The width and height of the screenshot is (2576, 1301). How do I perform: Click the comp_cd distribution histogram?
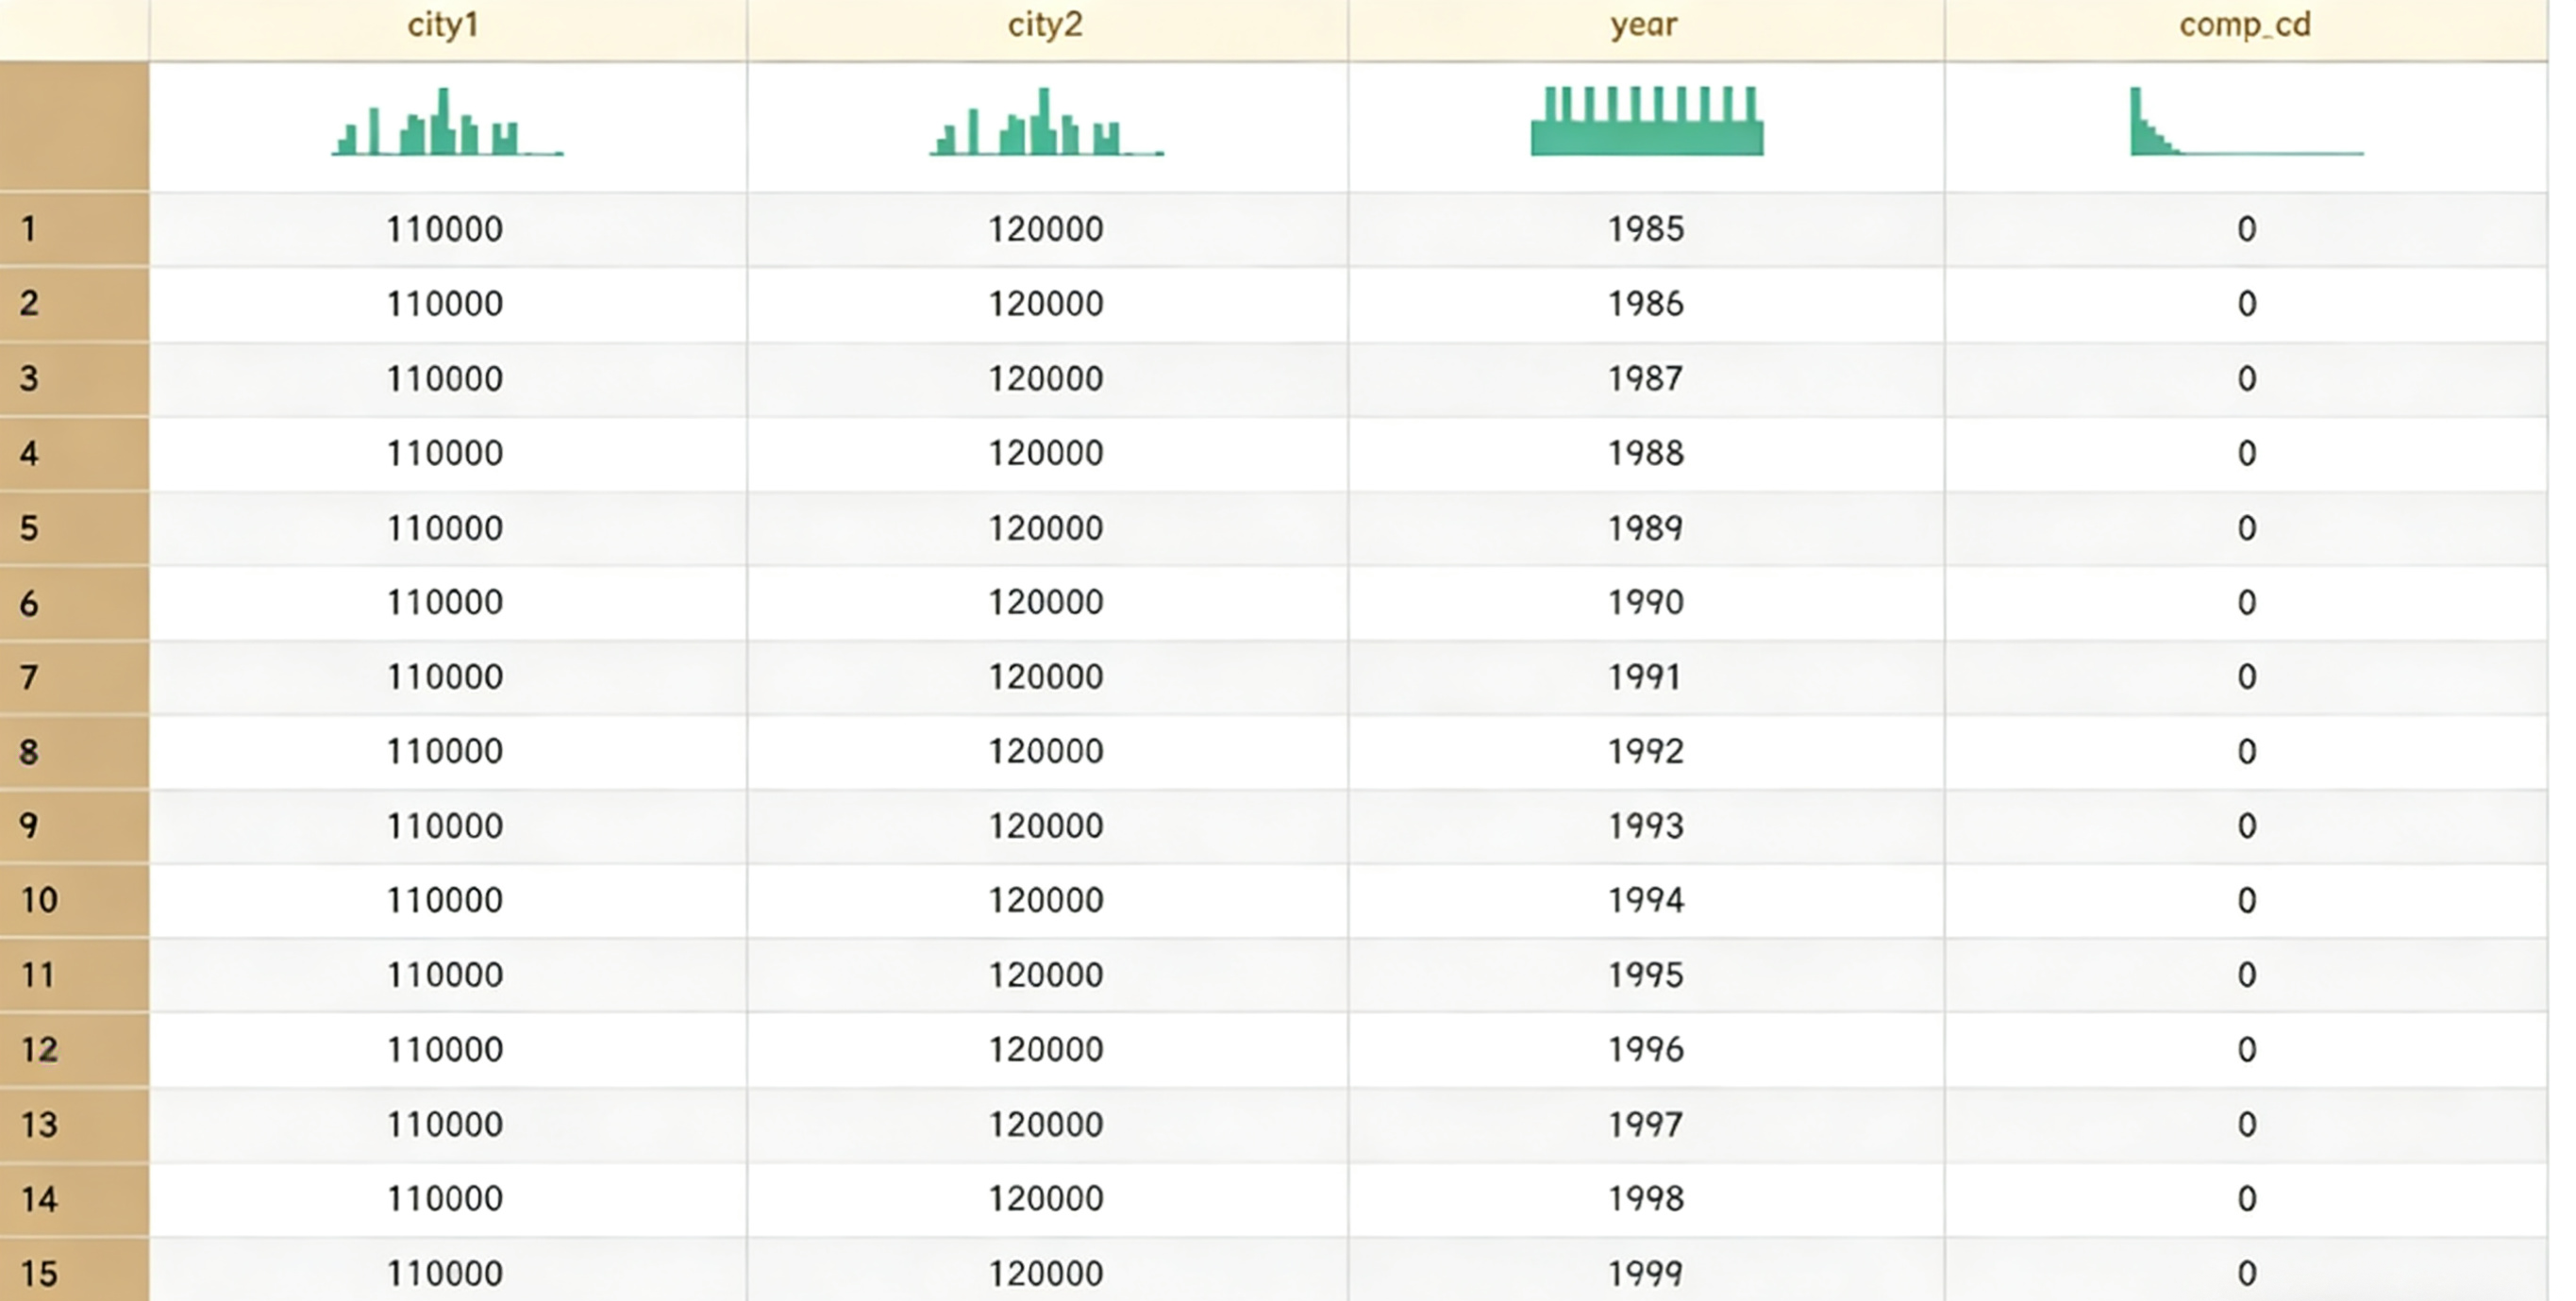tap(2246, 123)
